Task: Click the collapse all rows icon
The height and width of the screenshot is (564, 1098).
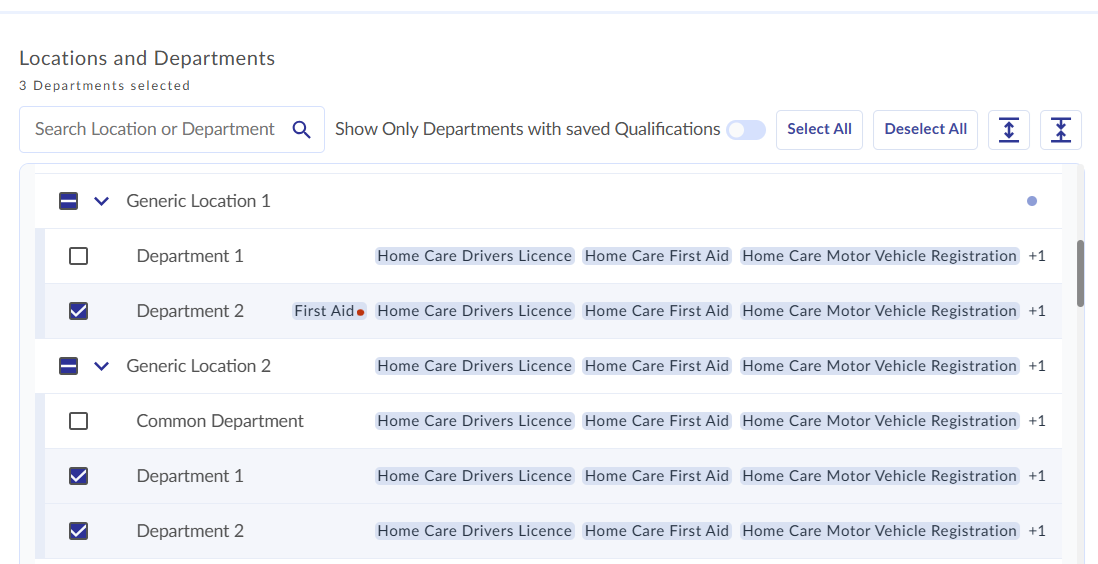Action: [1061, 130]
